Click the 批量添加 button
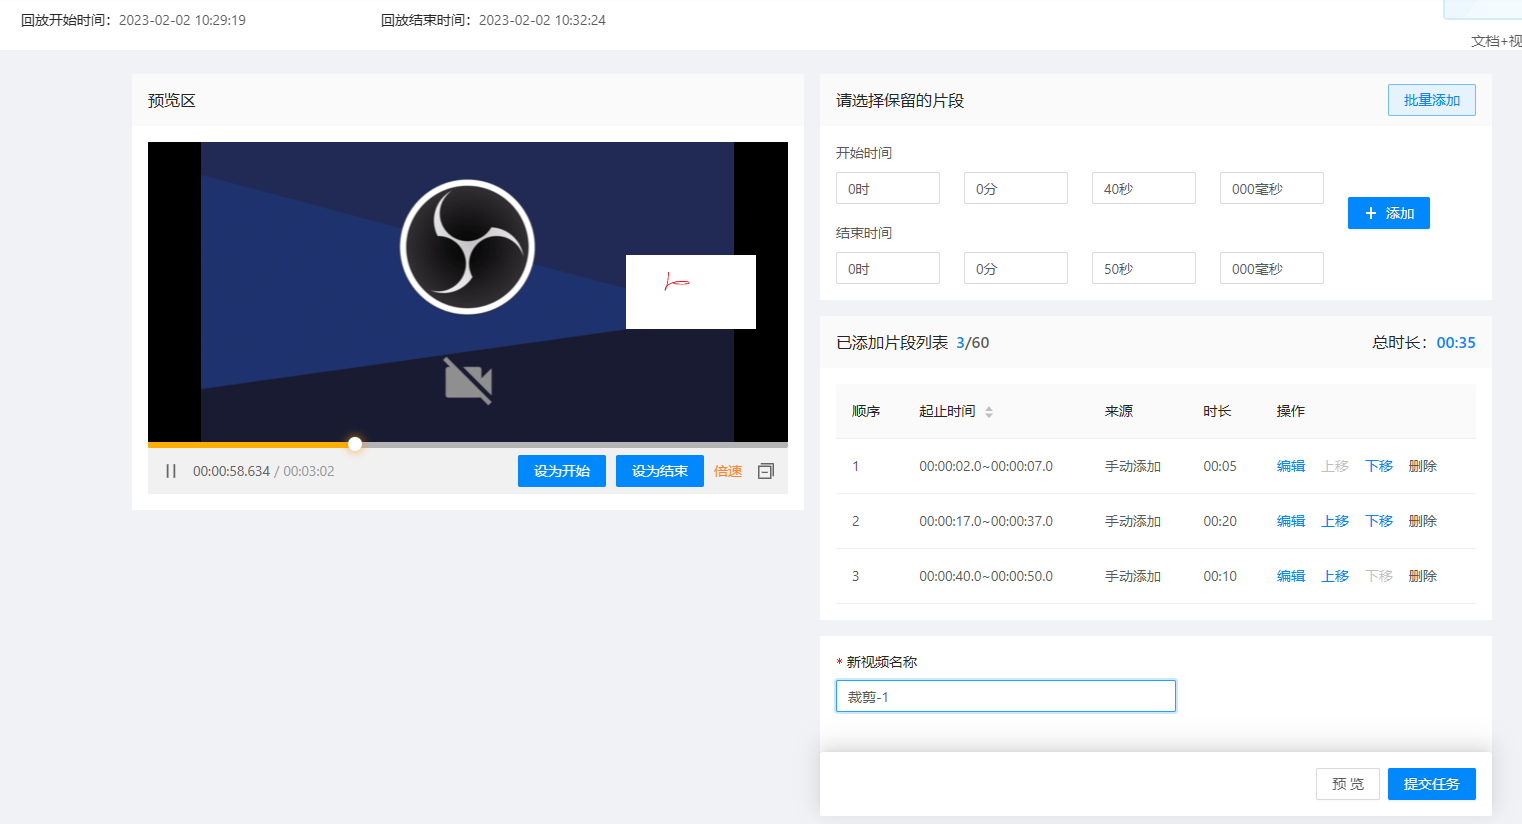This screenshot has height=824, width=1522. pyautogui.click(x=1432, y=100)
